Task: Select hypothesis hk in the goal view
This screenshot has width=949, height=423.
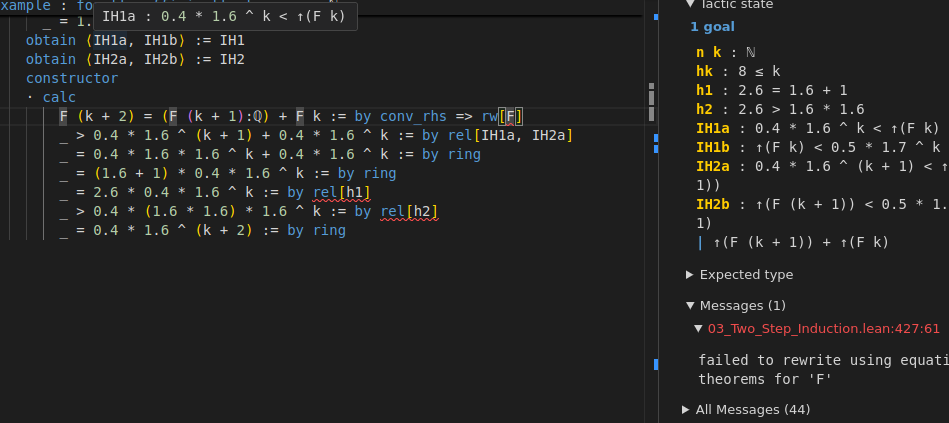Action: click(x=705, y=71)
